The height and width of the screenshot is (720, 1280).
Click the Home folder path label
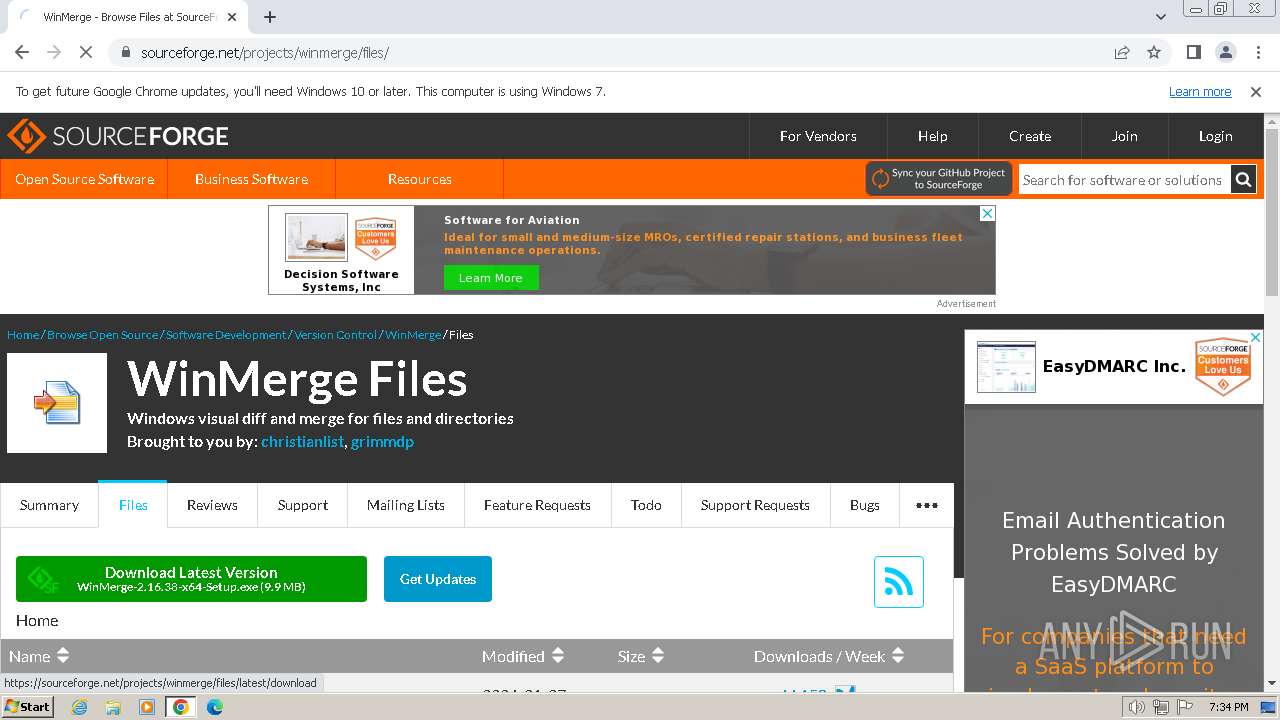(37, 620)
